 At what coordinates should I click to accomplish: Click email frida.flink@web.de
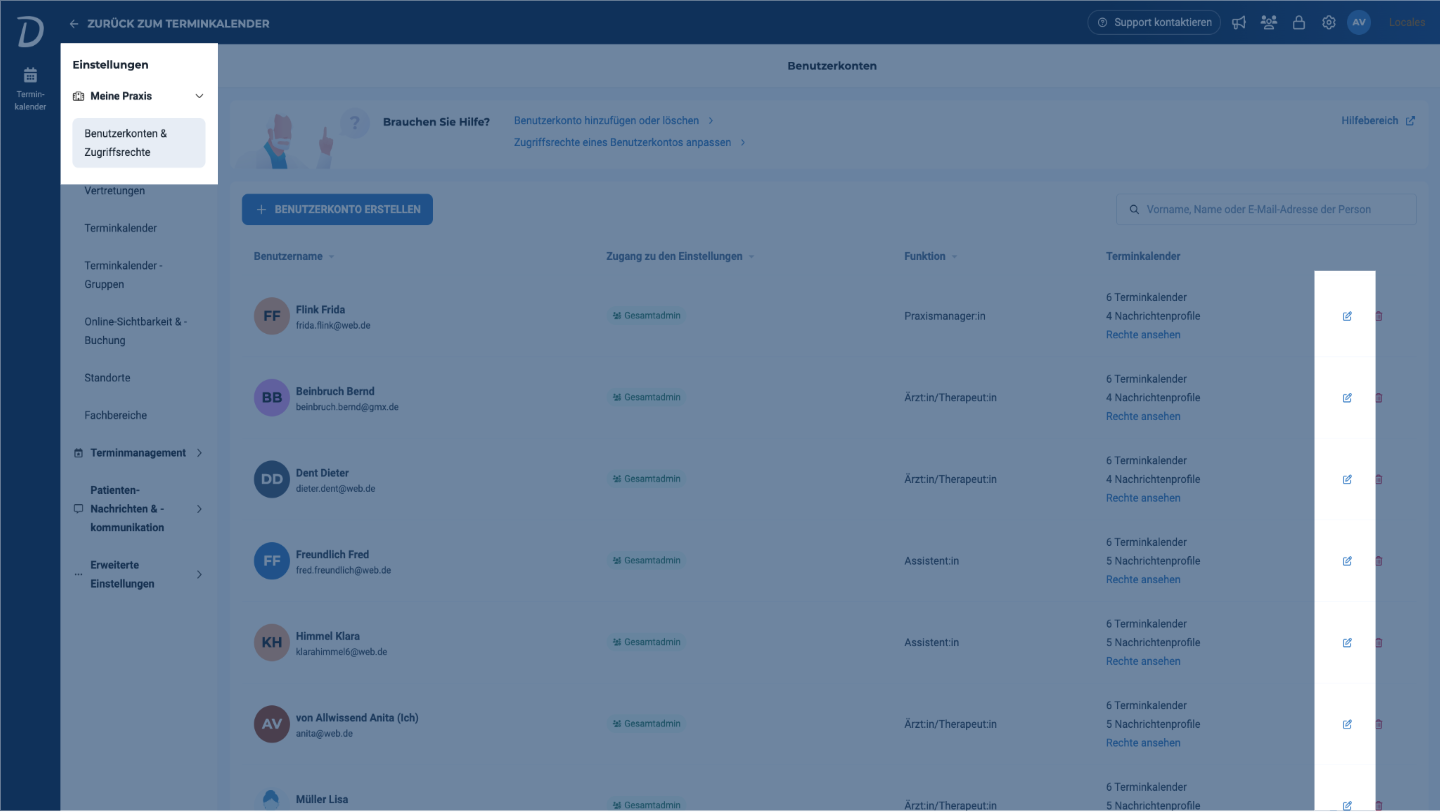[x=333, y=326]
